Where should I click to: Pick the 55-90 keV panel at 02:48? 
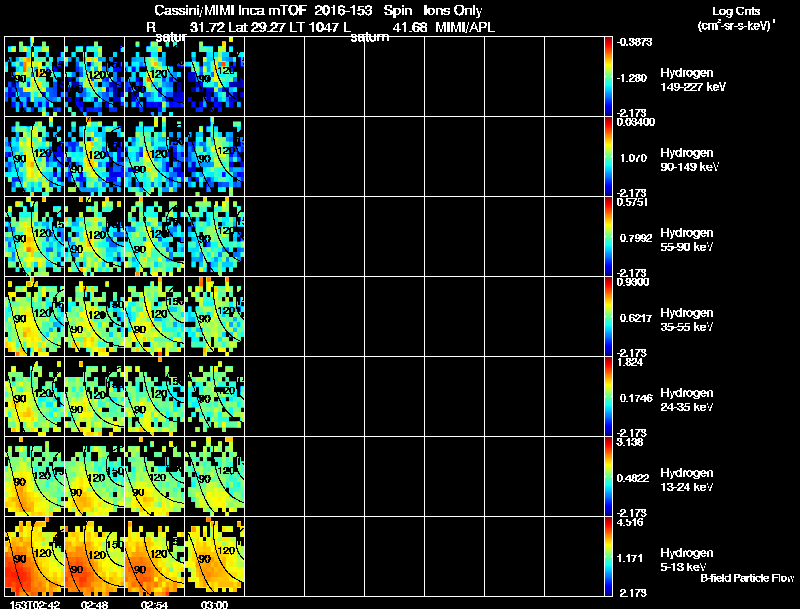coord(94,237)
